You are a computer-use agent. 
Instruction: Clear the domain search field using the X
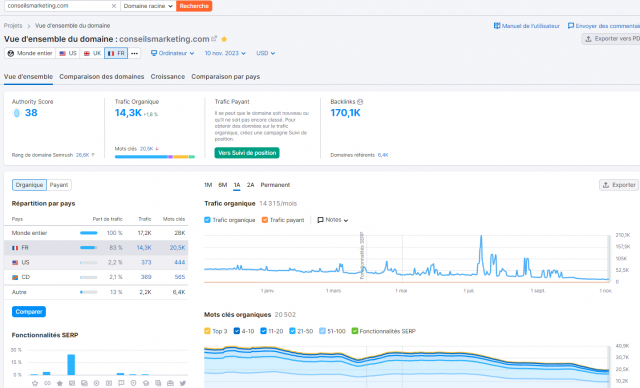[x=114, y=6]
